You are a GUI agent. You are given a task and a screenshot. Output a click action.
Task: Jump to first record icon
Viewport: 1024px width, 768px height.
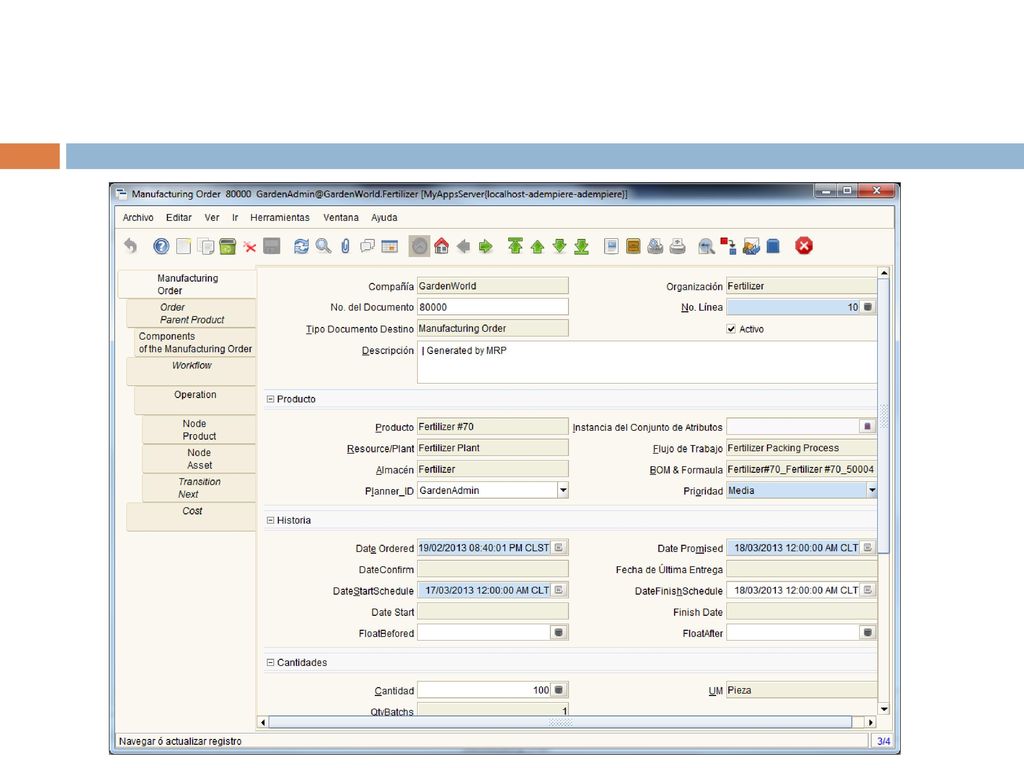(x=515, y=246)
